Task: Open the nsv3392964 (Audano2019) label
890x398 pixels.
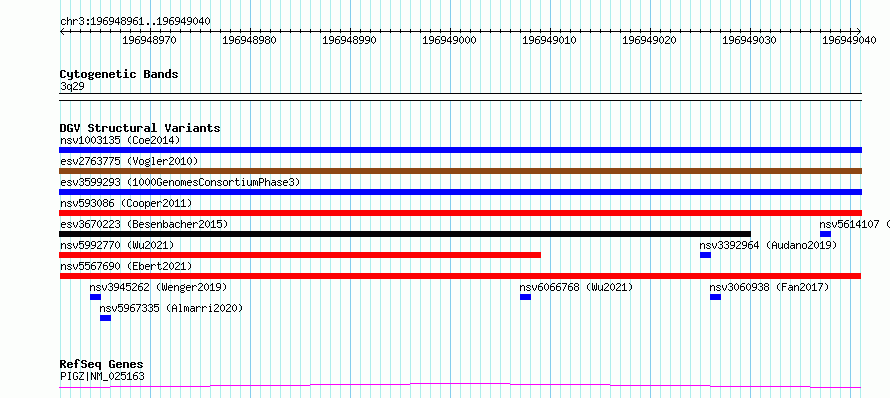Action: [x=768, y=245]
